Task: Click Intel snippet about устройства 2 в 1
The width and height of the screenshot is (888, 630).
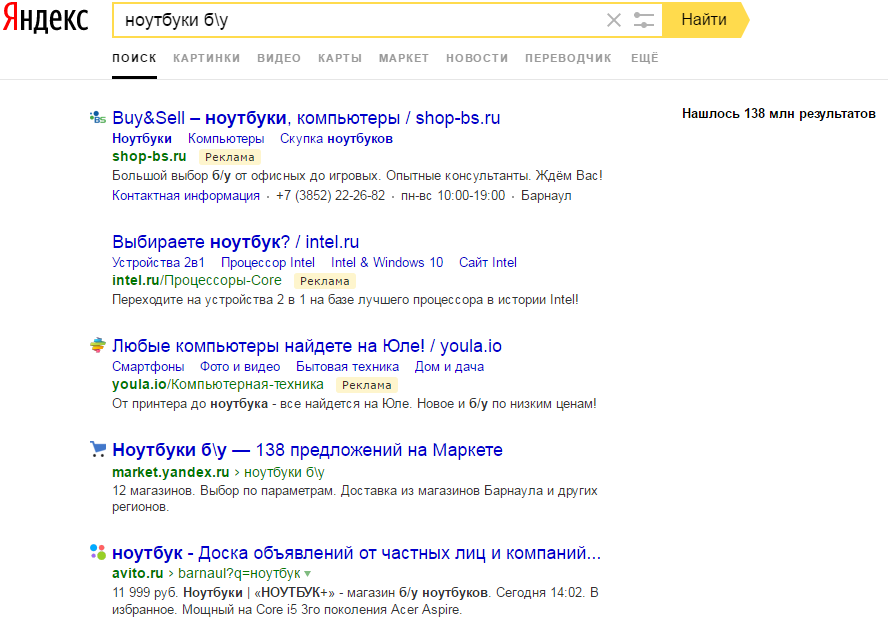Action: tap(345, 300)
